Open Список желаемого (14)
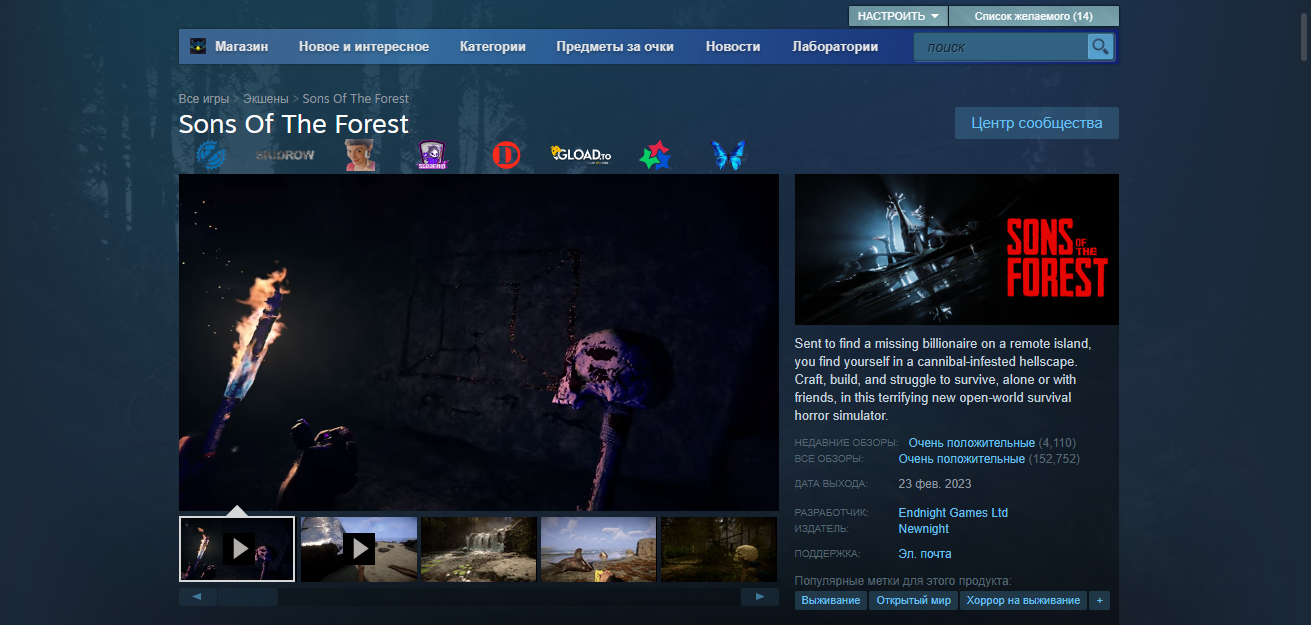Screen dimensions: 1311x625 [x=1034, y=16]
